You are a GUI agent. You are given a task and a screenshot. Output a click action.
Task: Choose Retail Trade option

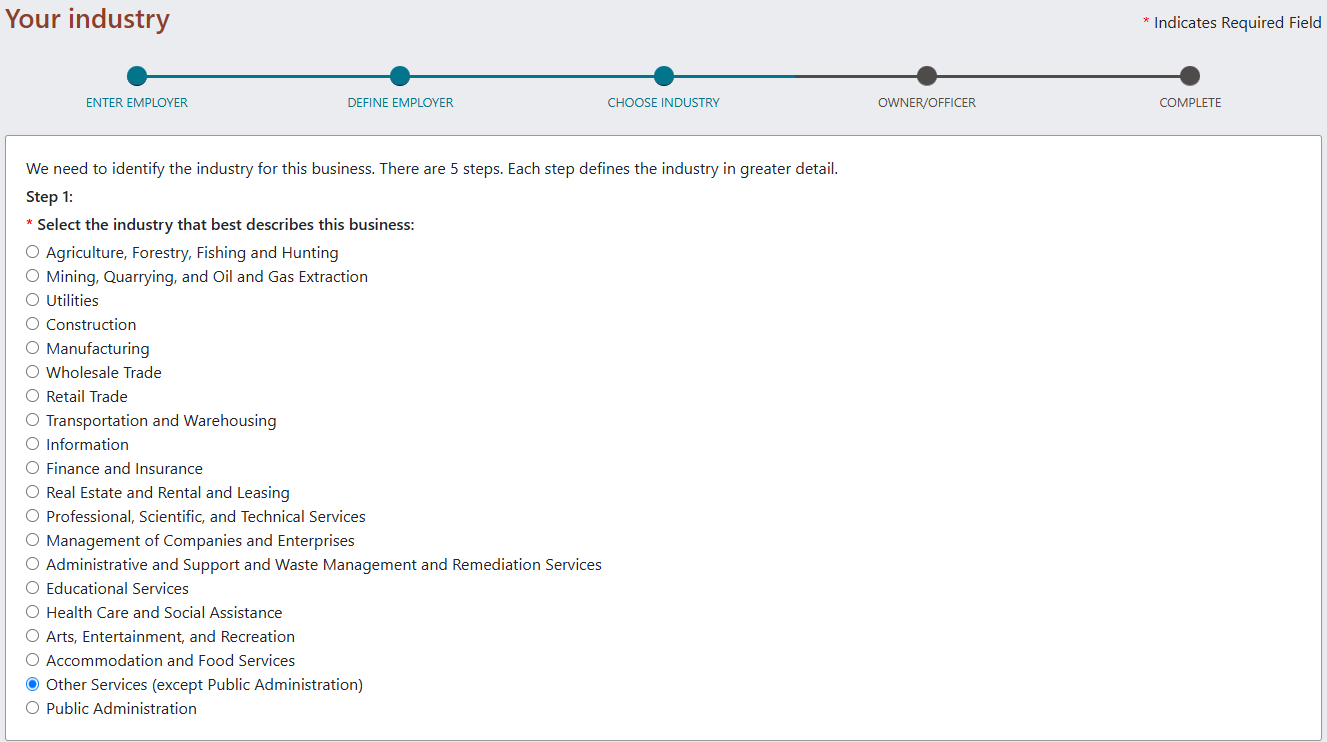pos(32,395)
